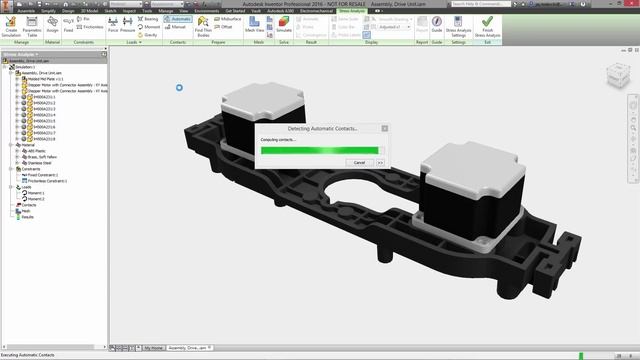Open the Assemble ribbon tab
Viewport: 640px width, 360px height.
coord(26,11)
